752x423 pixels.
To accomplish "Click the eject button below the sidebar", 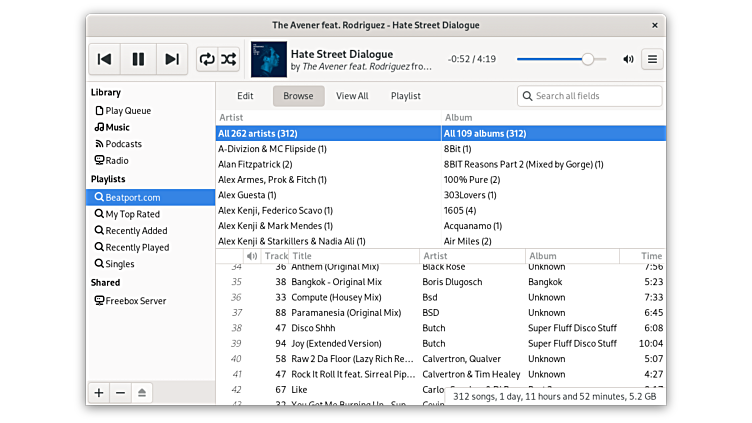I will coord(143,393).
